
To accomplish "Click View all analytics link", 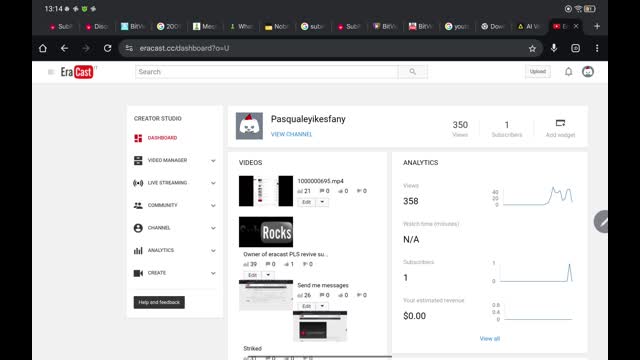I will click(x=490, y=339).
